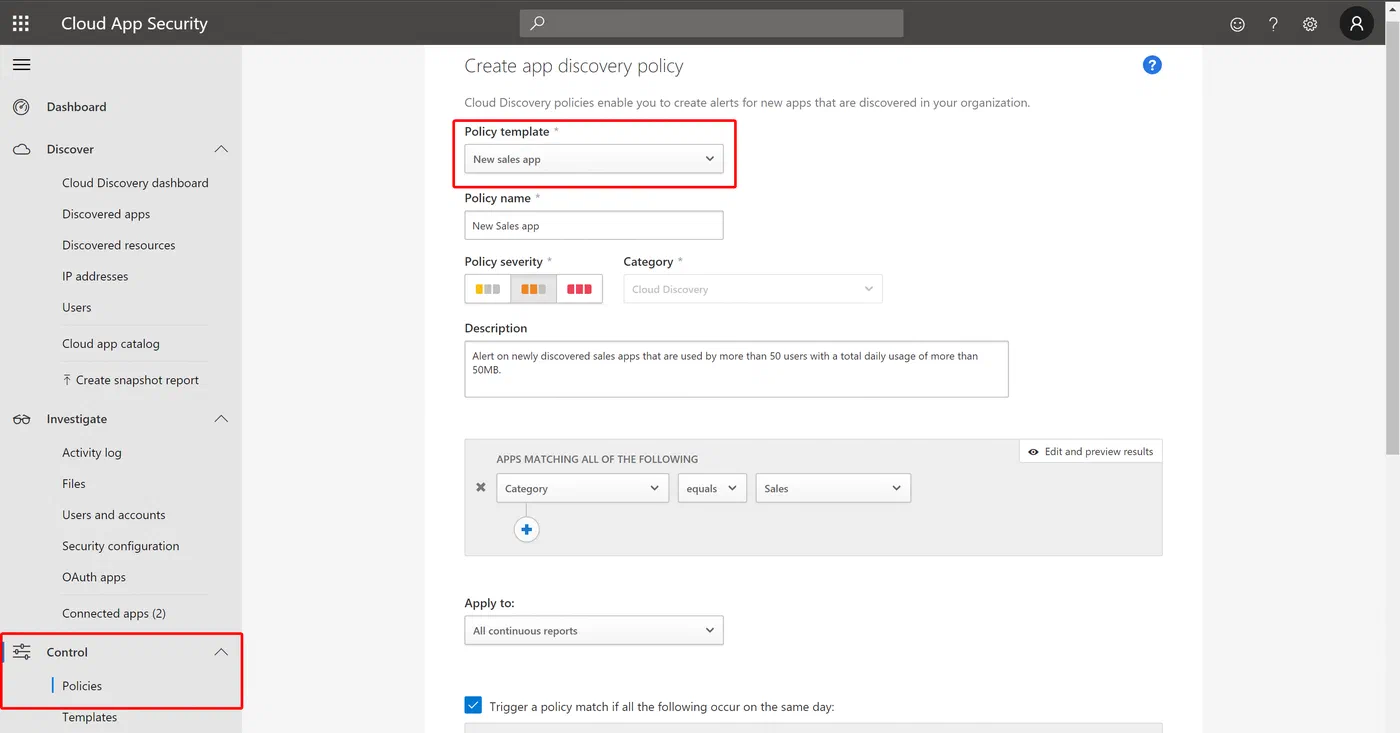
Task: Open Cloud Discovery dashboard
Action: pyautogui.click(x=135, y=183)
